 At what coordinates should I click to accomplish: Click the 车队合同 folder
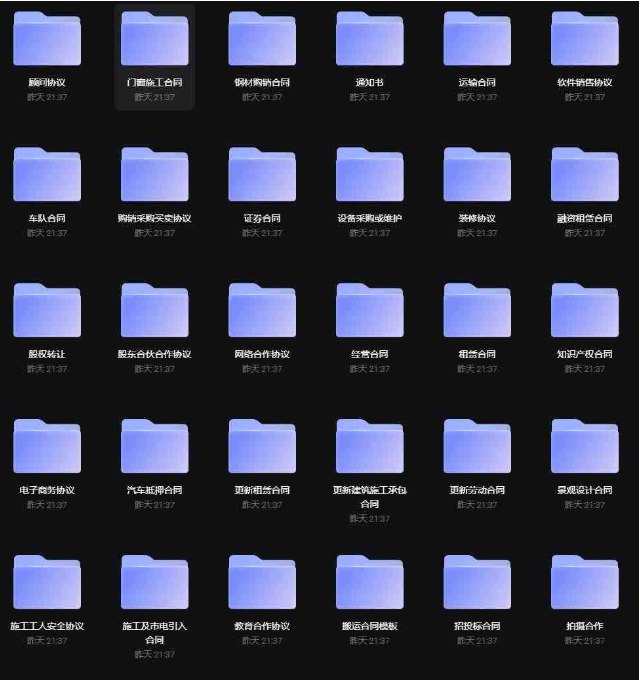[x=47, y=176]
